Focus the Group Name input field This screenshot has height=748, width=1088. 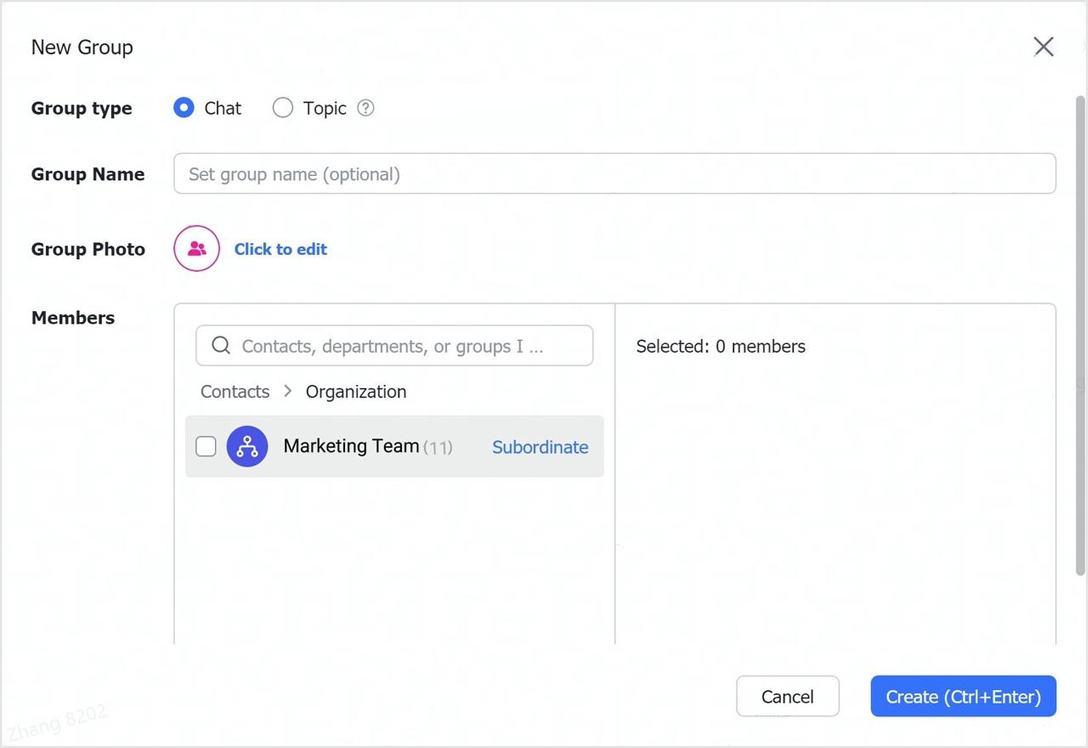614,174
